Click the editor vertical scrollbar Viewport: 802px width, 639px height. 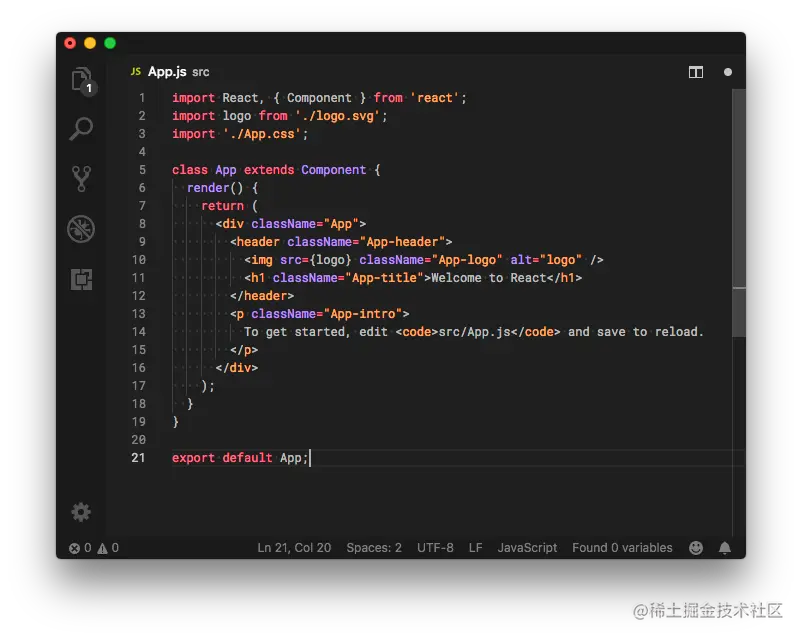(x=739, y=310)
